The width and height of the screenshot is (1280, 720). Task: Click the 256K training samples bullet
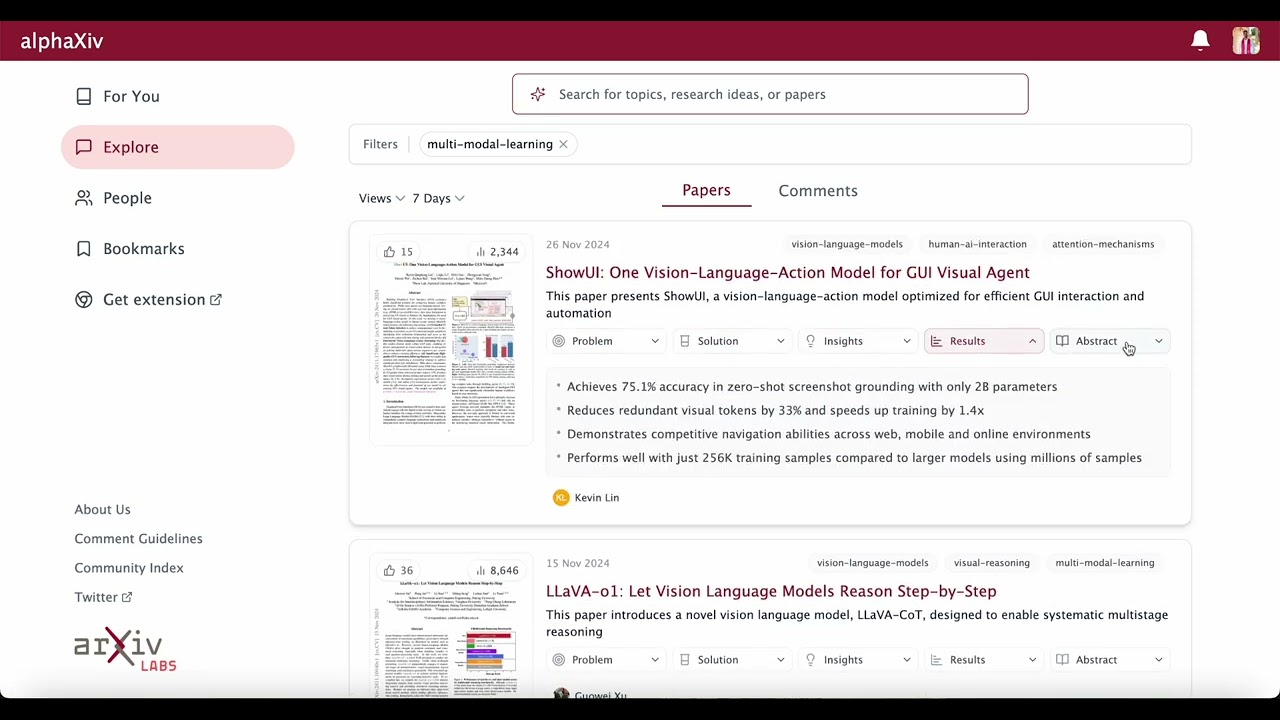click(854, 458)
